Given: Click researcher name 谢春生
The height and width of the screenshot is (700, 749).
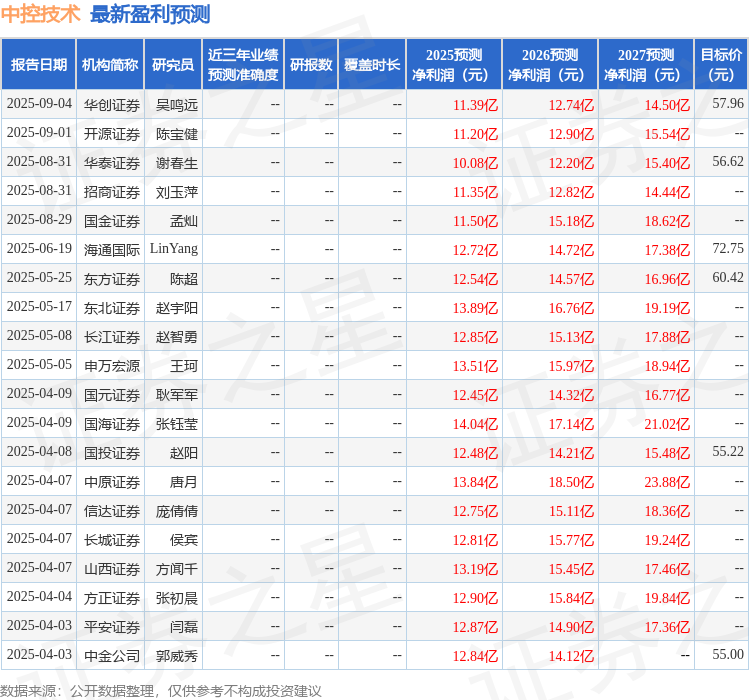Looking at the screenshot, I should pos(177,163).
